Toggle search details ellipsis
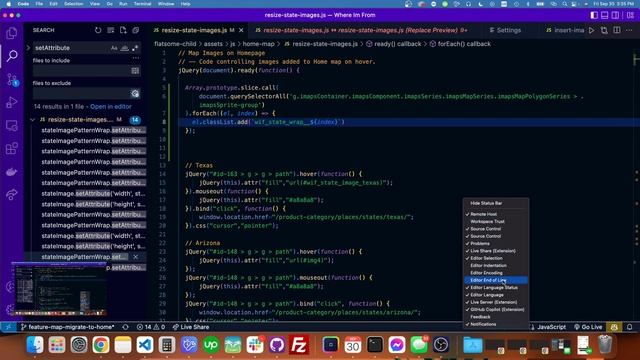The image size is (640, 360). (x=136, y=58)
